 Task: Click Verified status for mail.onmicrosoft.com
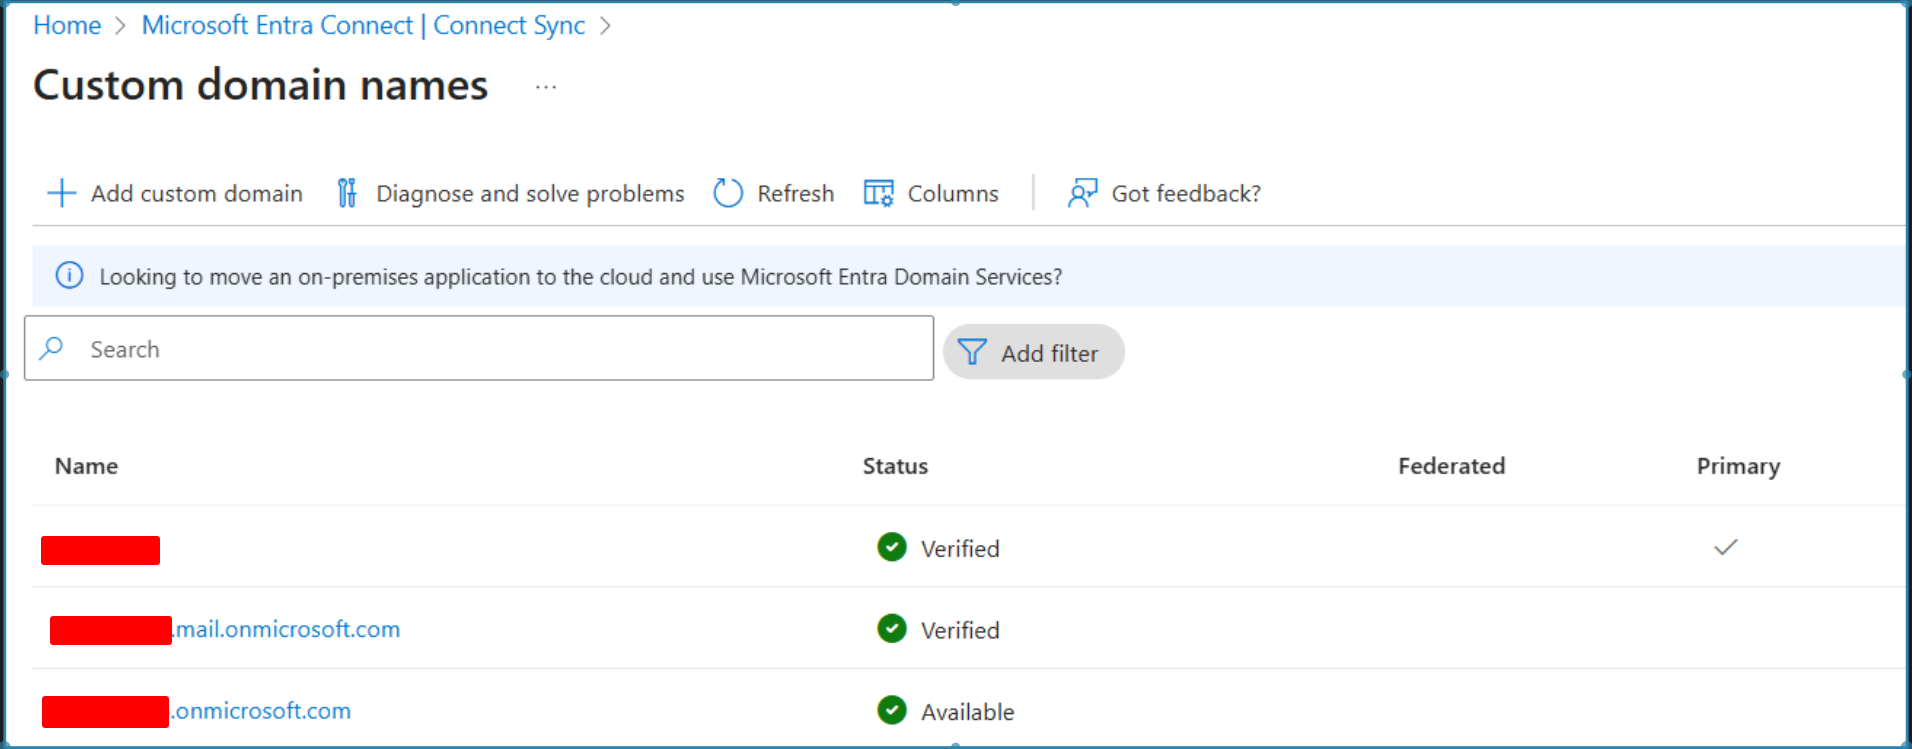960,630
